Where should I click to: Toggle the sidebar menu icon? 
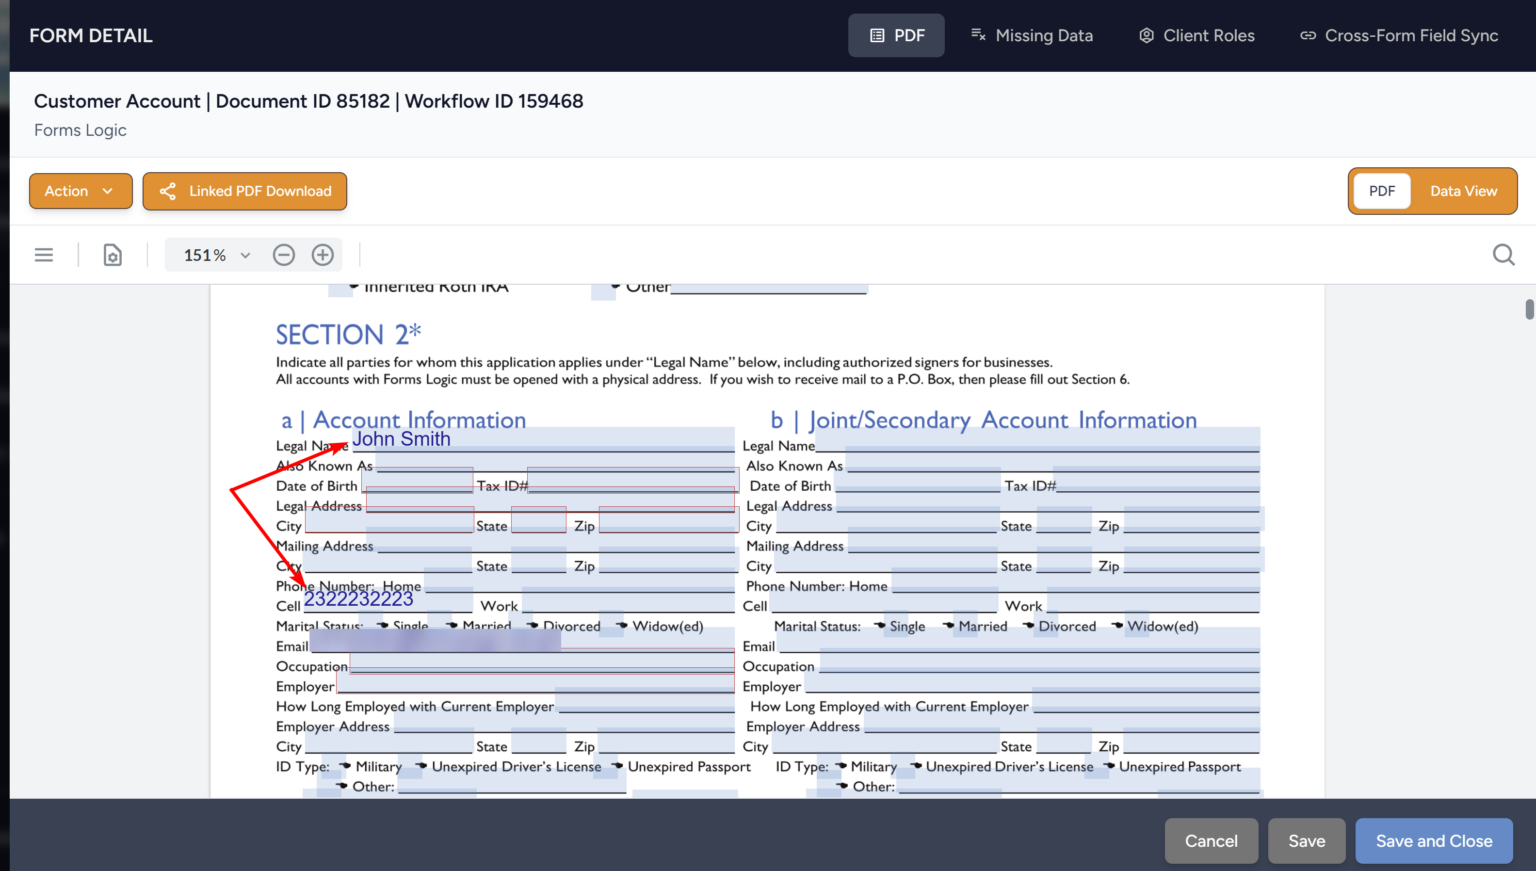[44, 255]
